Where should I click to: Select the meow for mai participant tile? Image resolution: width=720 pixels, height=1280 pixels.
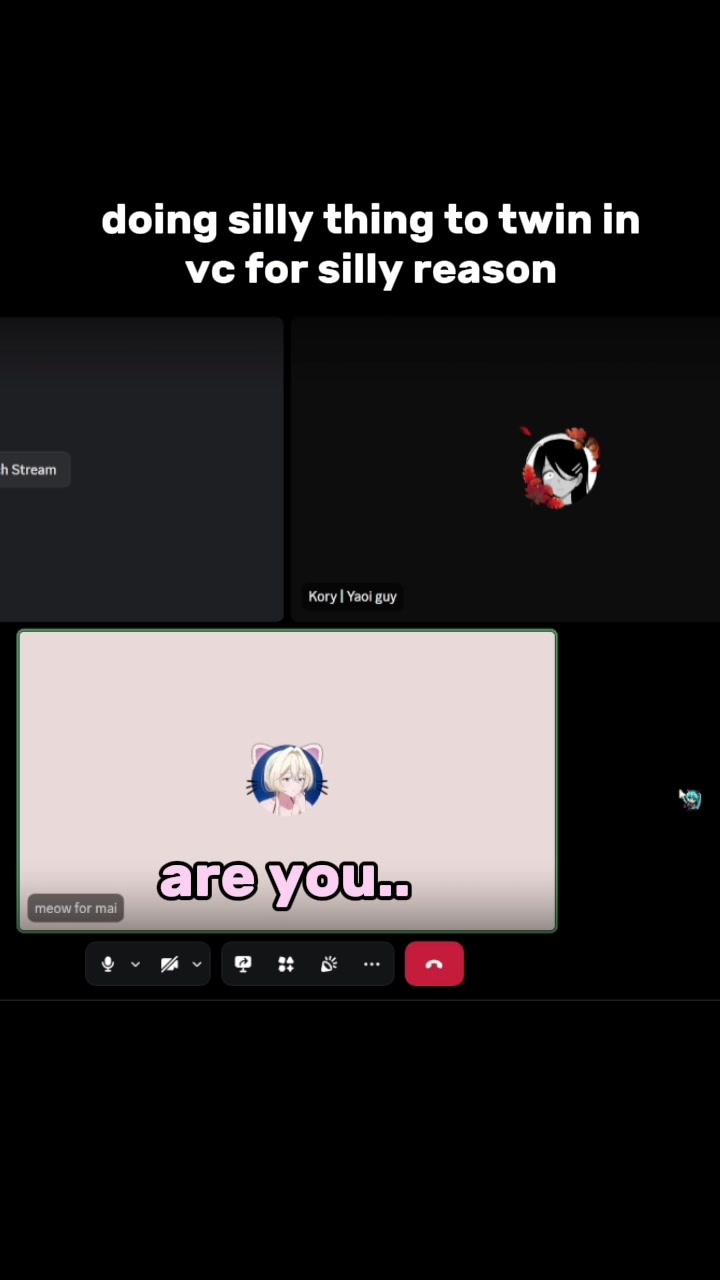pyautogui.click(x=287, y=781)
